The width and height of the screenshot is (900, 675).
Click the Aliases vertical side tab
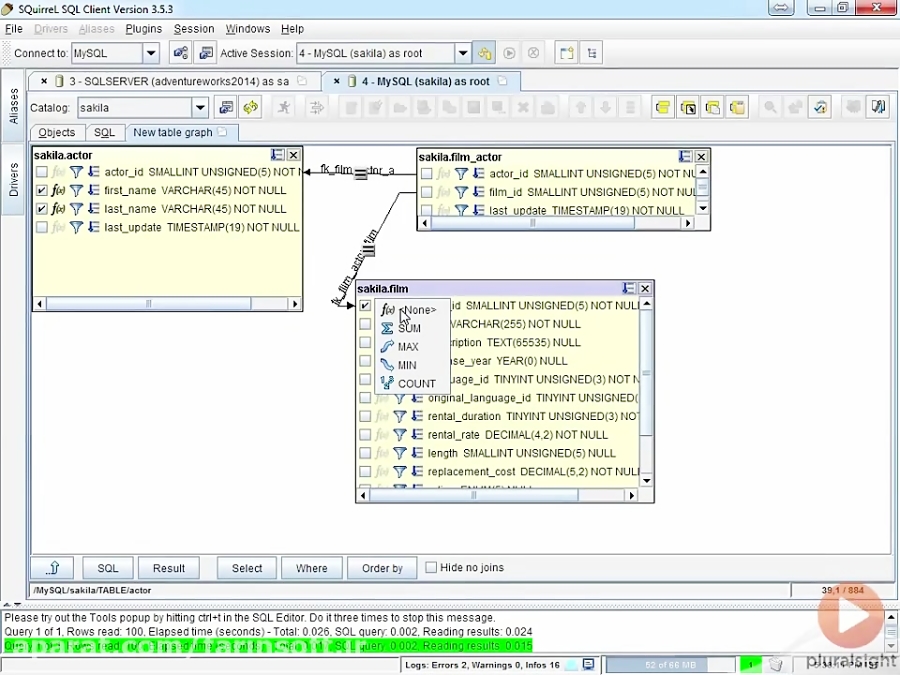coord(13,107)
